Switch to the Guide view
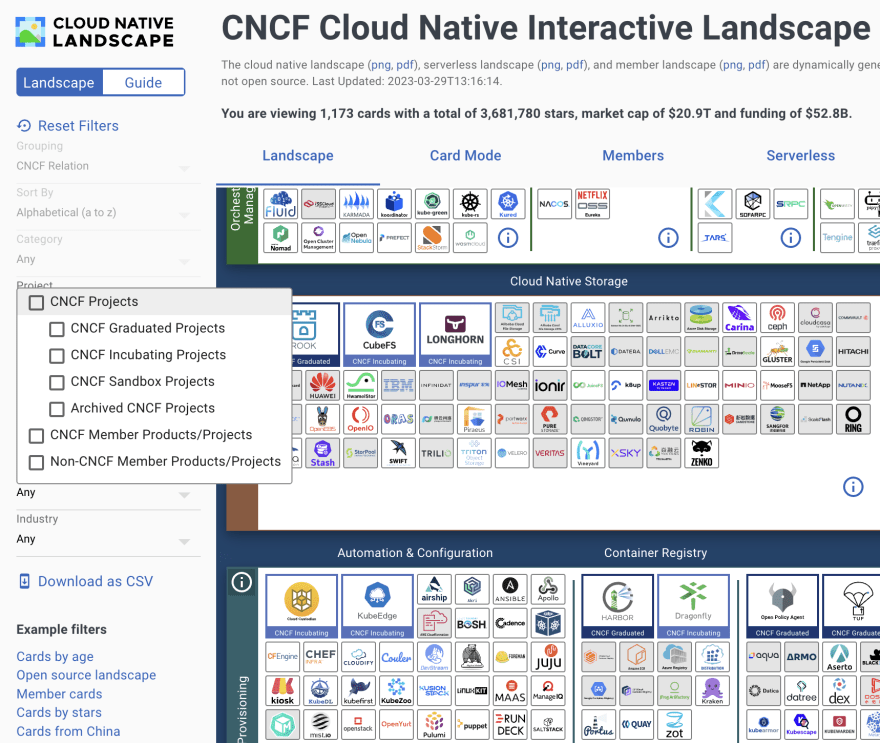 [143, 82]
